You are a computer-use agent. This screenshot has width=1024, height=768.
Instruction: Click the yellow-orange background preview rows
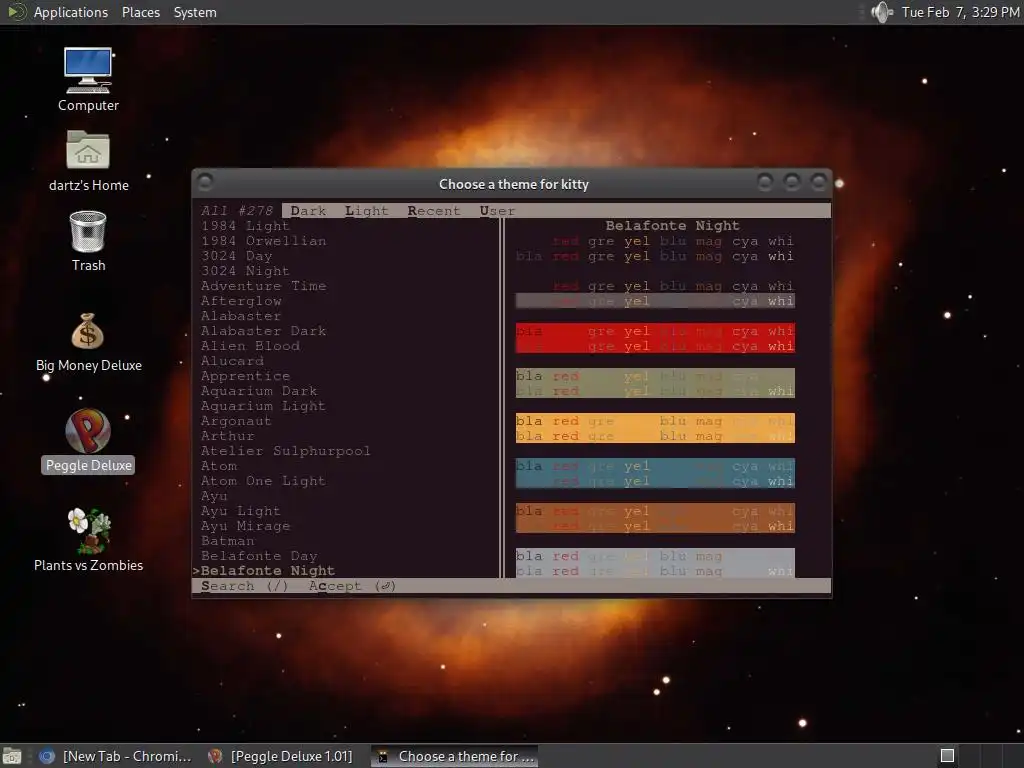655,428
